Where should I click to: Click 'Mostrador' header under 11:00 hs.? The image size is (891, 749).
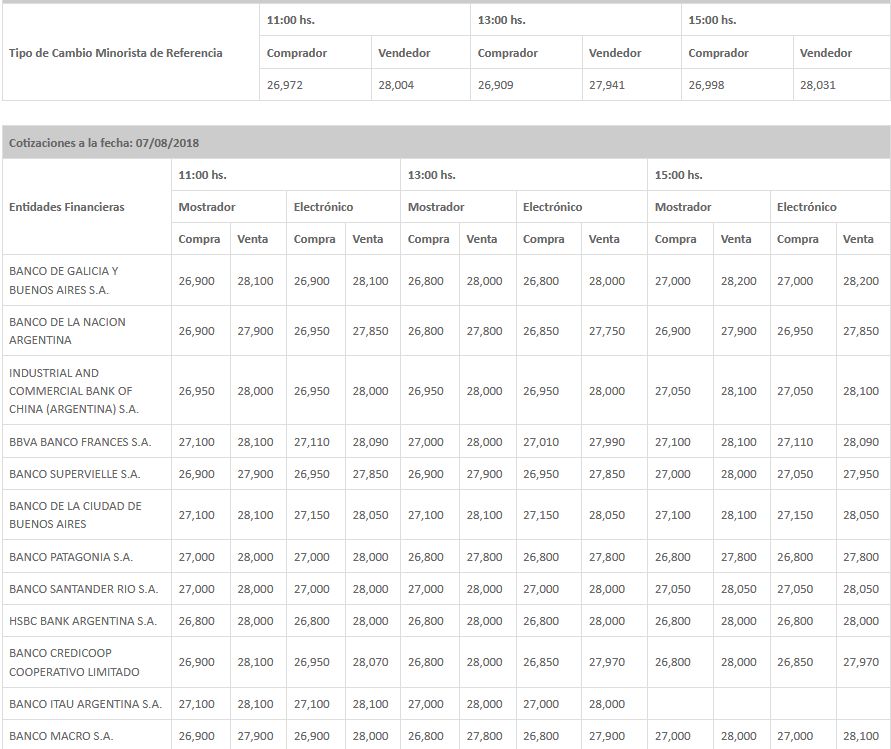click(x=207, y=207)
